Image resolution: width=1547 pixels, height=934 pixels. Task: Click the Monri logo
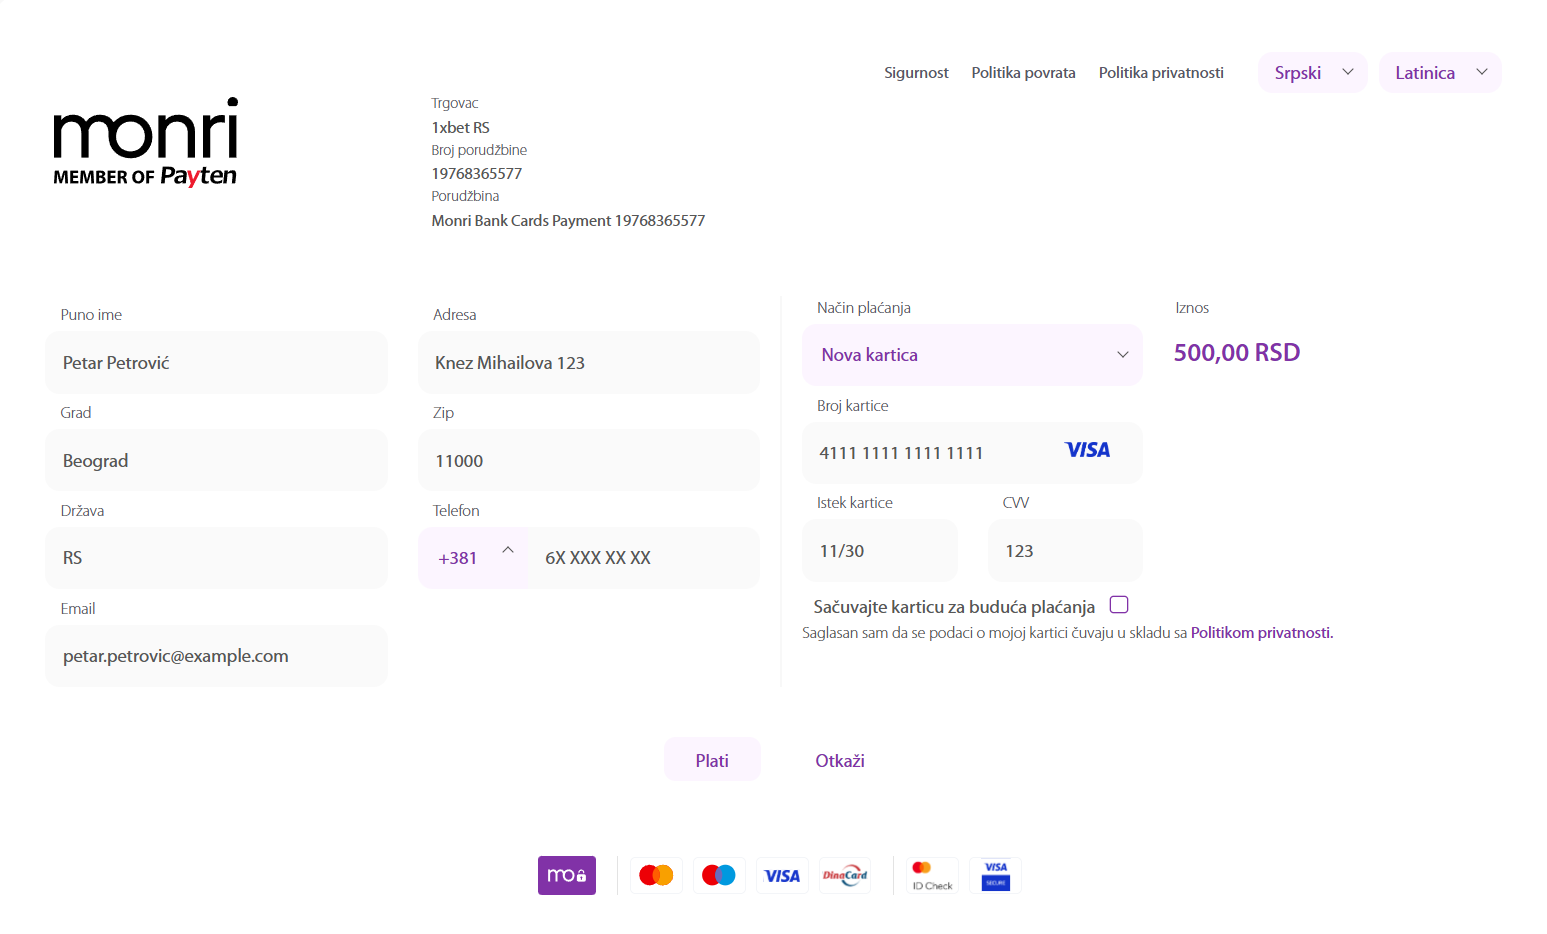click(x=146, y=142)
